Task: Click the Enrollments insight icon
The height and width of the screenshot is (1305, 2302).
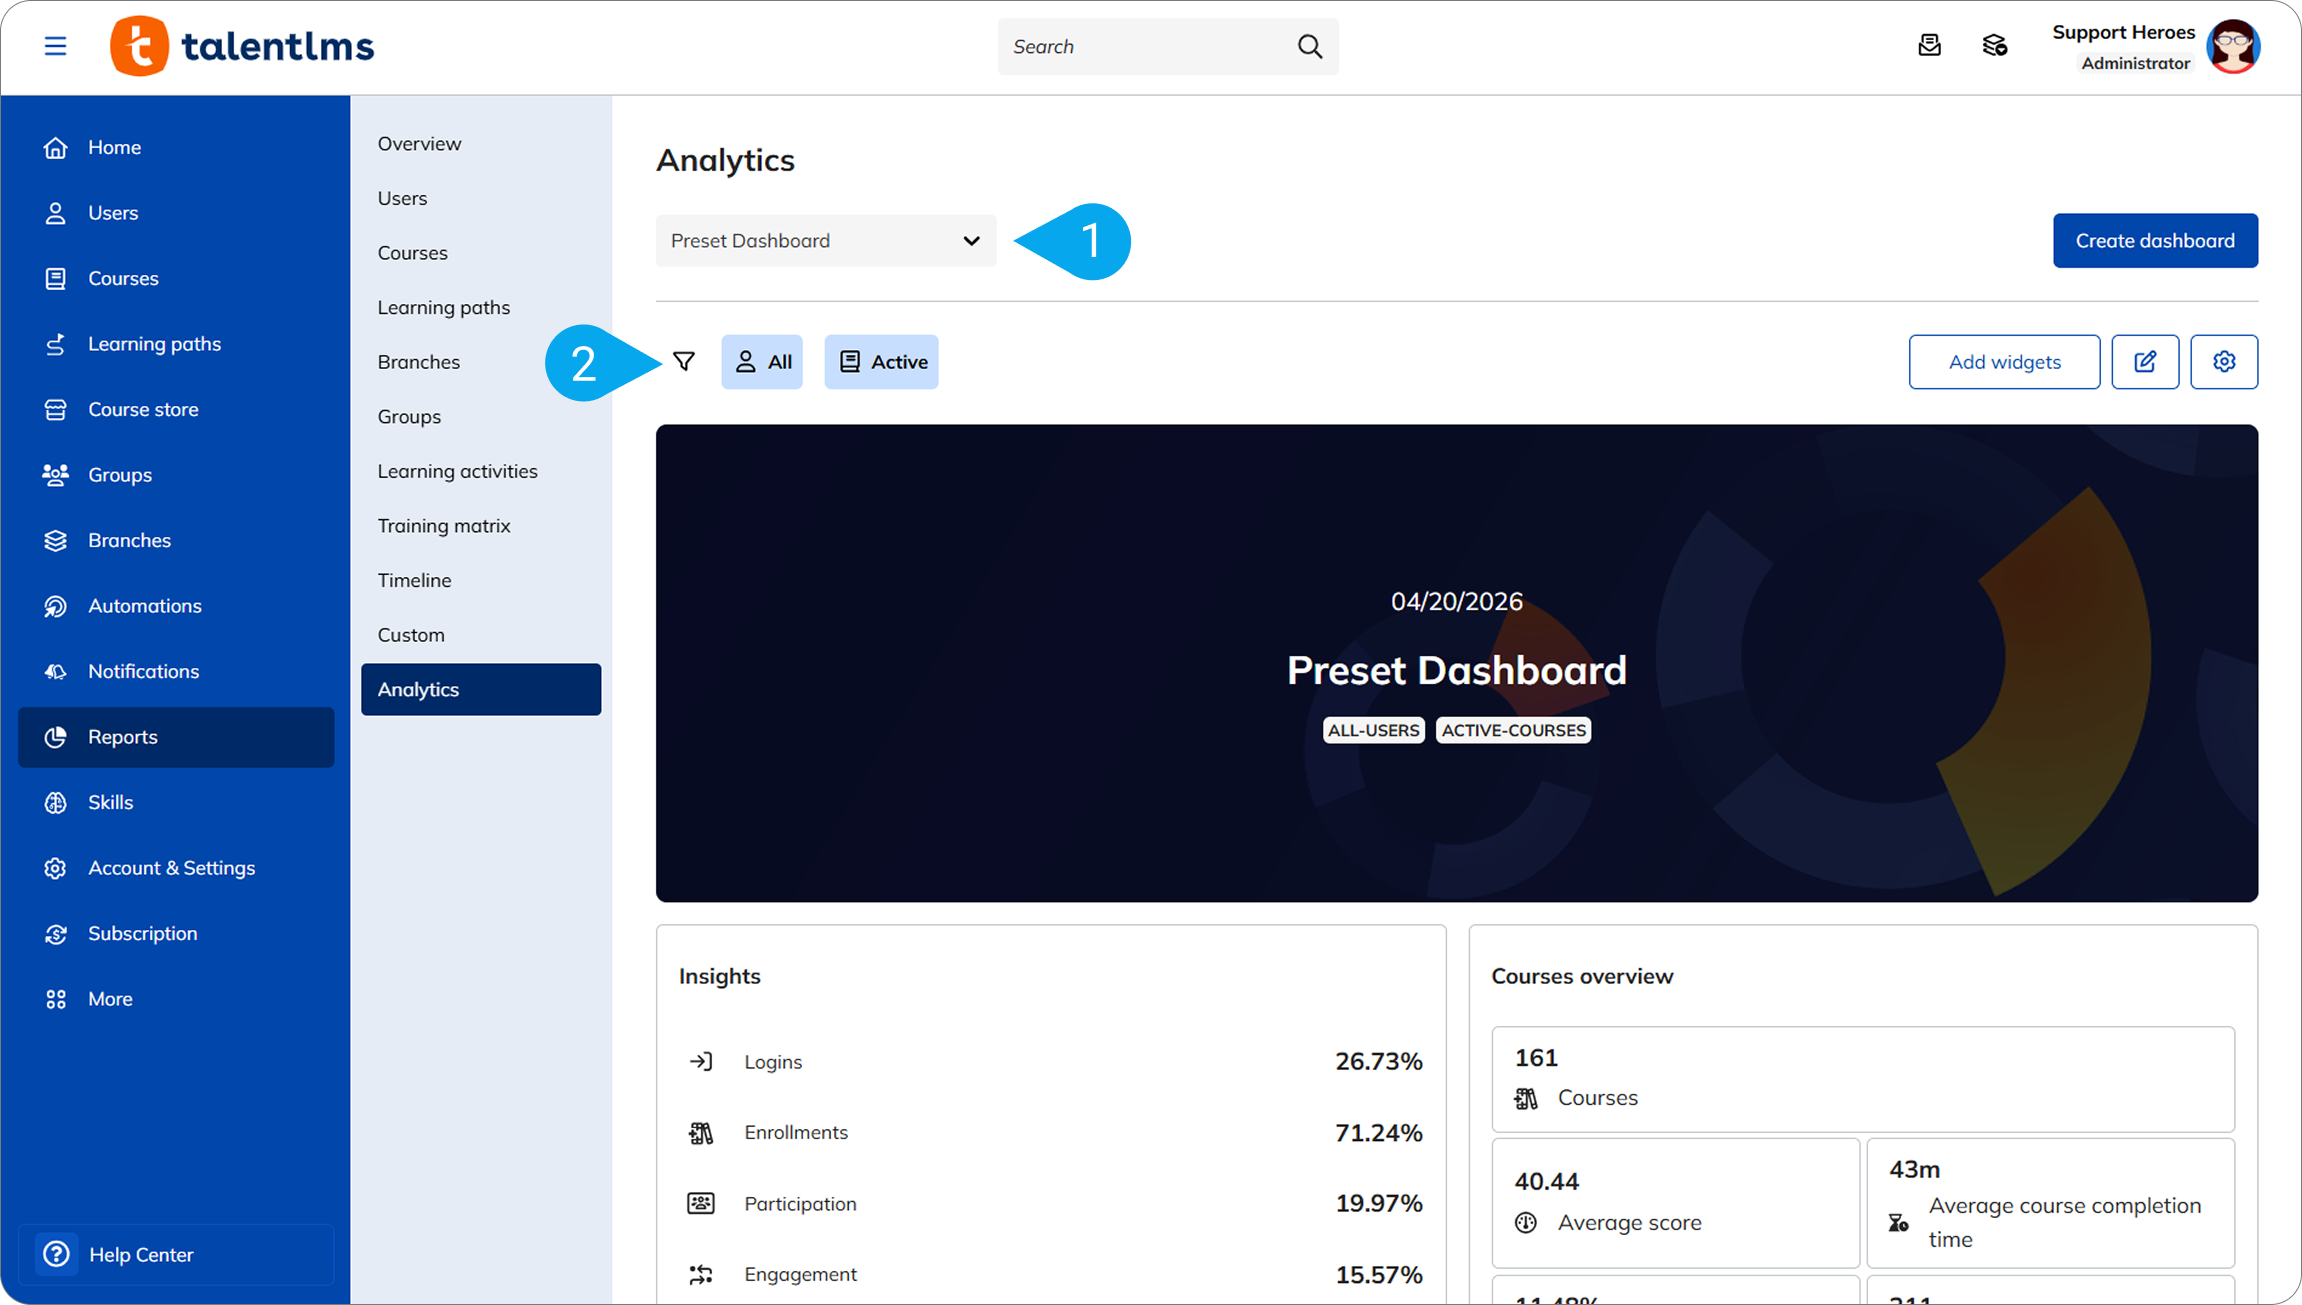Action: click(x=701, y=1132)
